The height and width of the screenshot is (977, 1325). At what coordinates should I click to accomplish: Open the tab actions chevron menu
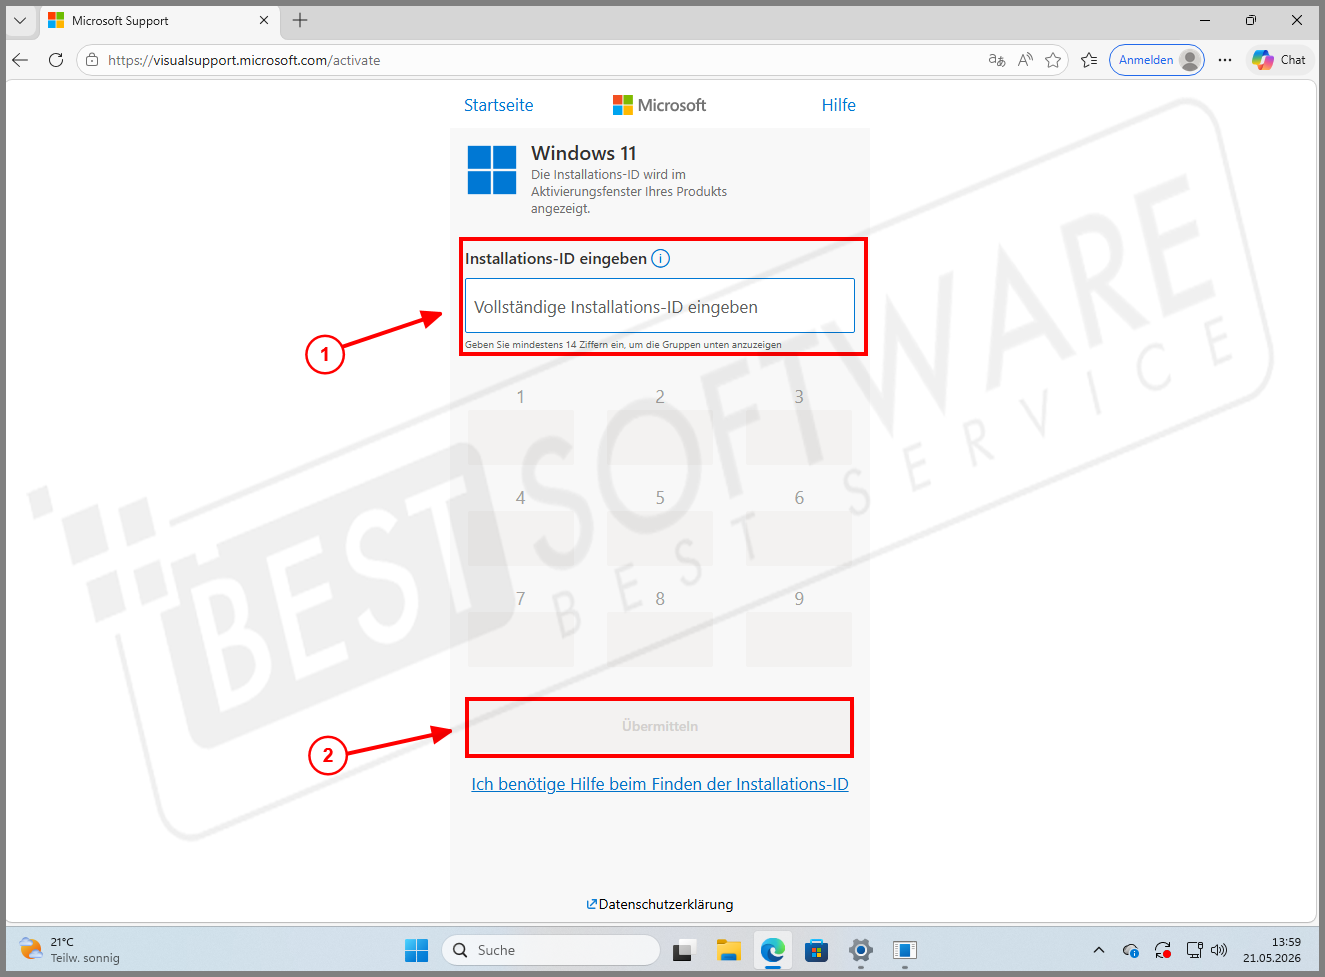point(20,20)
